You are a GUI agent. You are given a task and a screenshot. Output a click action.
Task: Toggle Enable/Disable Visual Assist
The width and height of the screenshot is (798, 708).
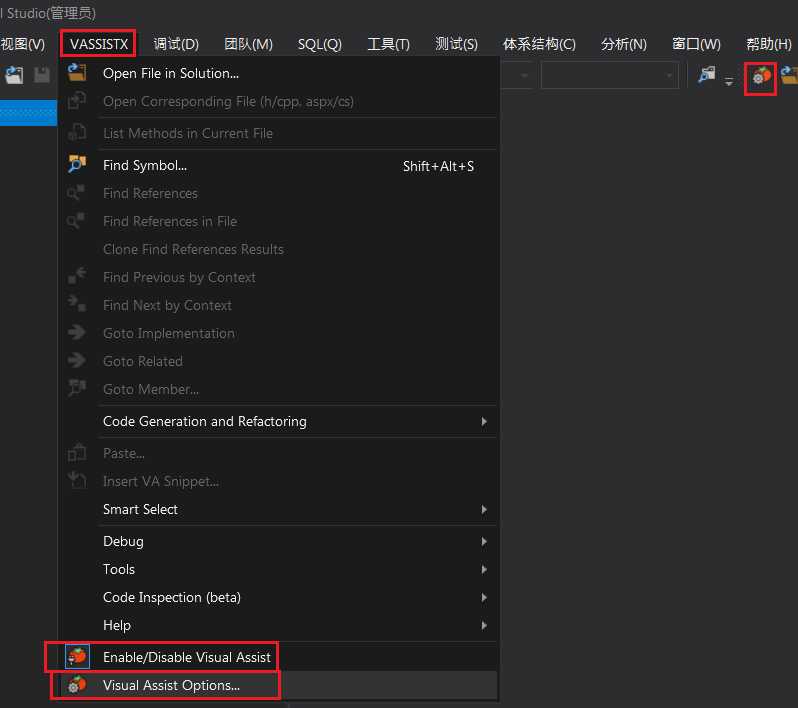tap(278, 657)
